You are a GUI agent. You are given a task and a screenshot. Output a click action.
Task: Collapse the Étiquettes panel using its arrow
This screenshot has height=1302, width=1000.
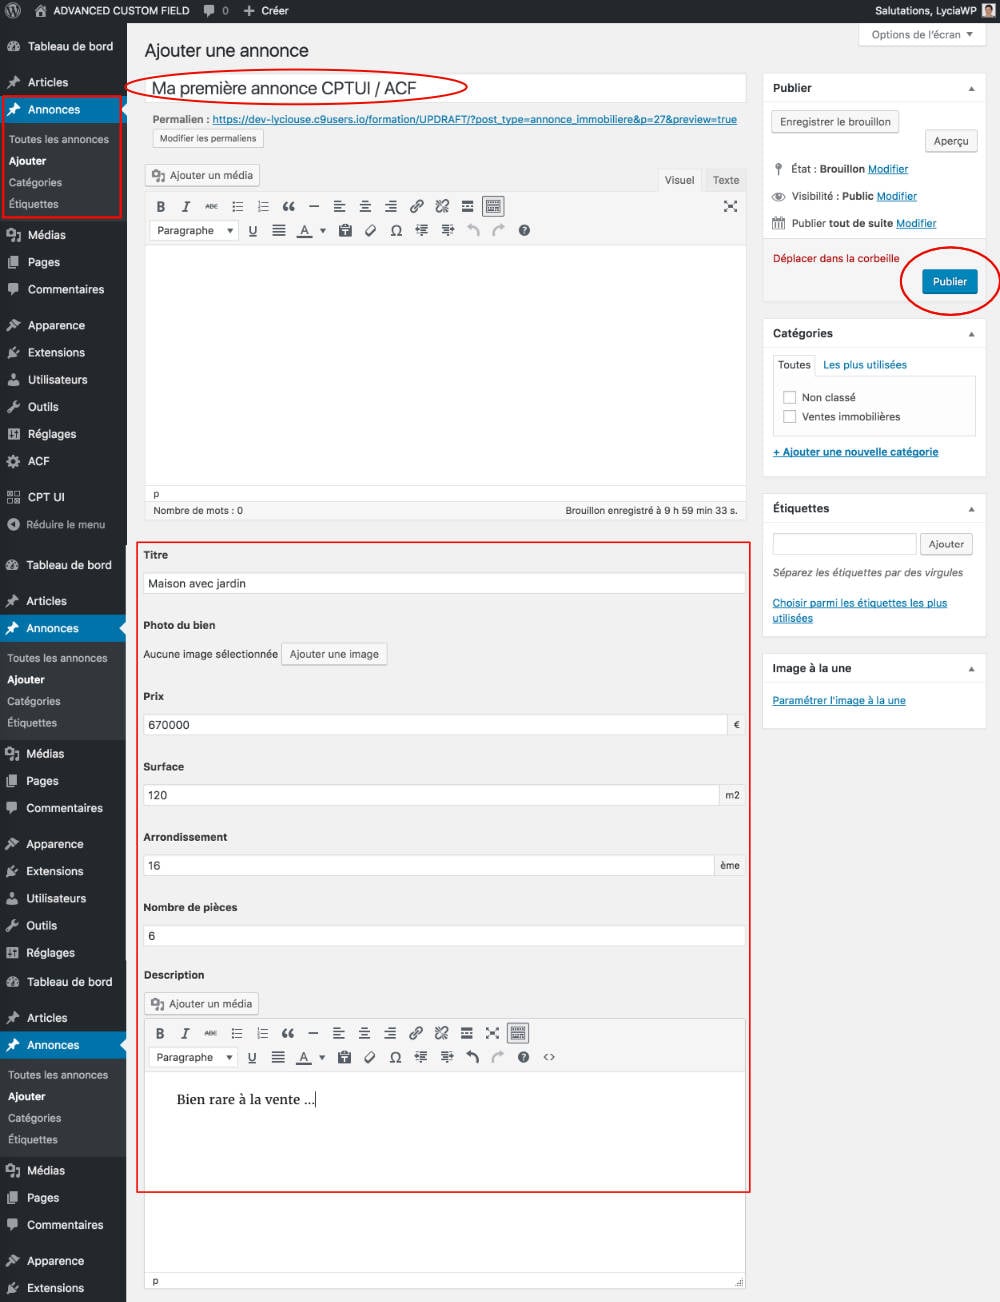click(971, 509)
